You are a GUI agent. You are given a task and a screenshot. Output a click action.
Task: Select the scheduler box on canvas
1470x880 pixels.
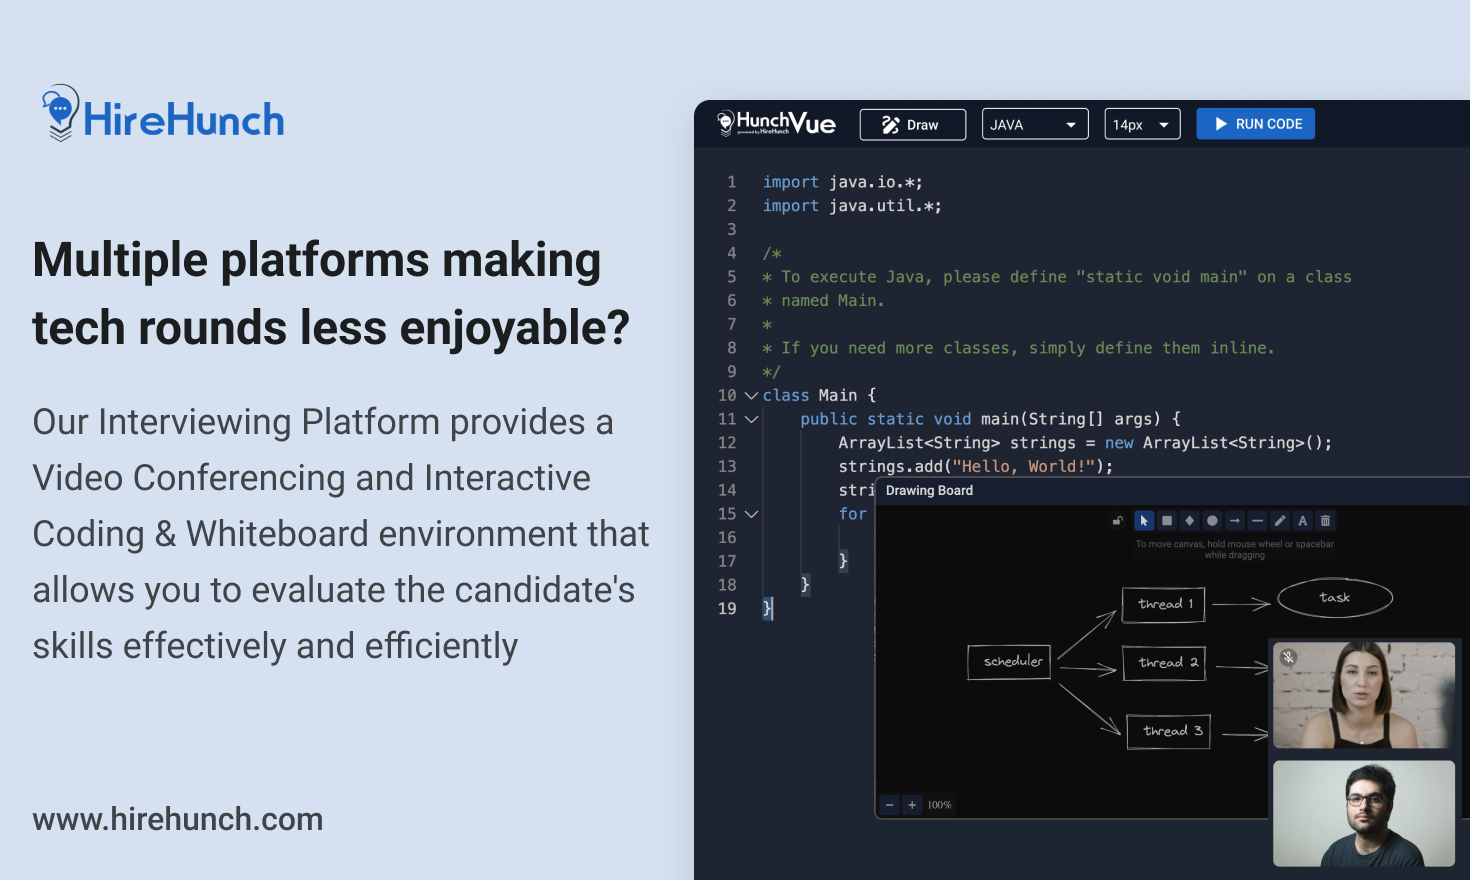tap(1009, 662)
